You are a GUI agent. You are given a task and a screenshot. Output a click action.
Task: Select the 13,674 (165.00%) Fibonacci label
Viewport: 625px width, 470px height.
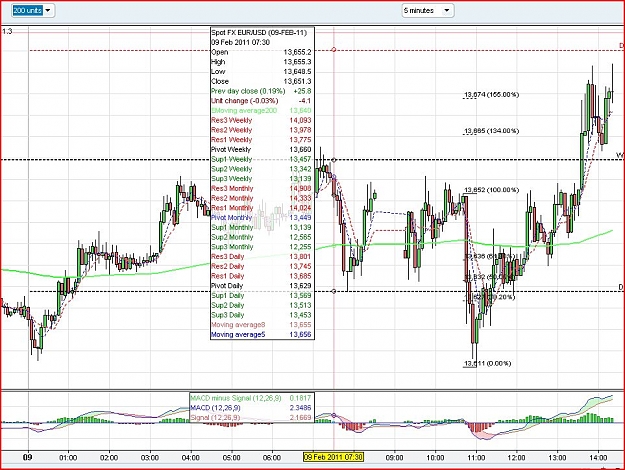point(491,94)
